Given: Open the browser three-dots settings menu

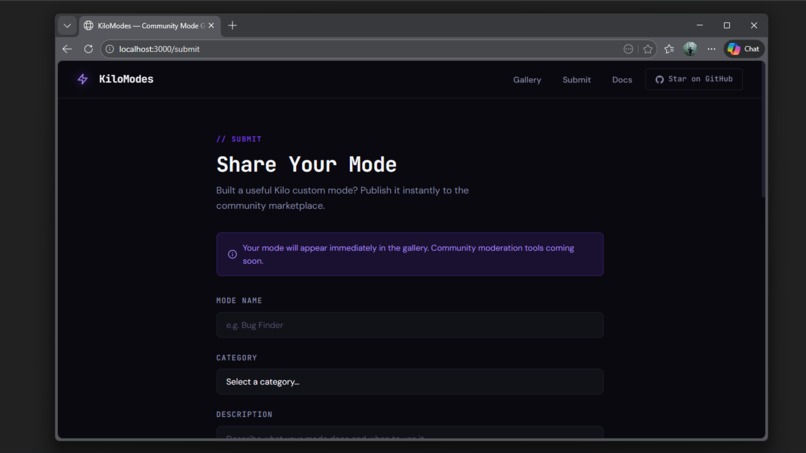Looking at the screenshot, I should point(711,49).
